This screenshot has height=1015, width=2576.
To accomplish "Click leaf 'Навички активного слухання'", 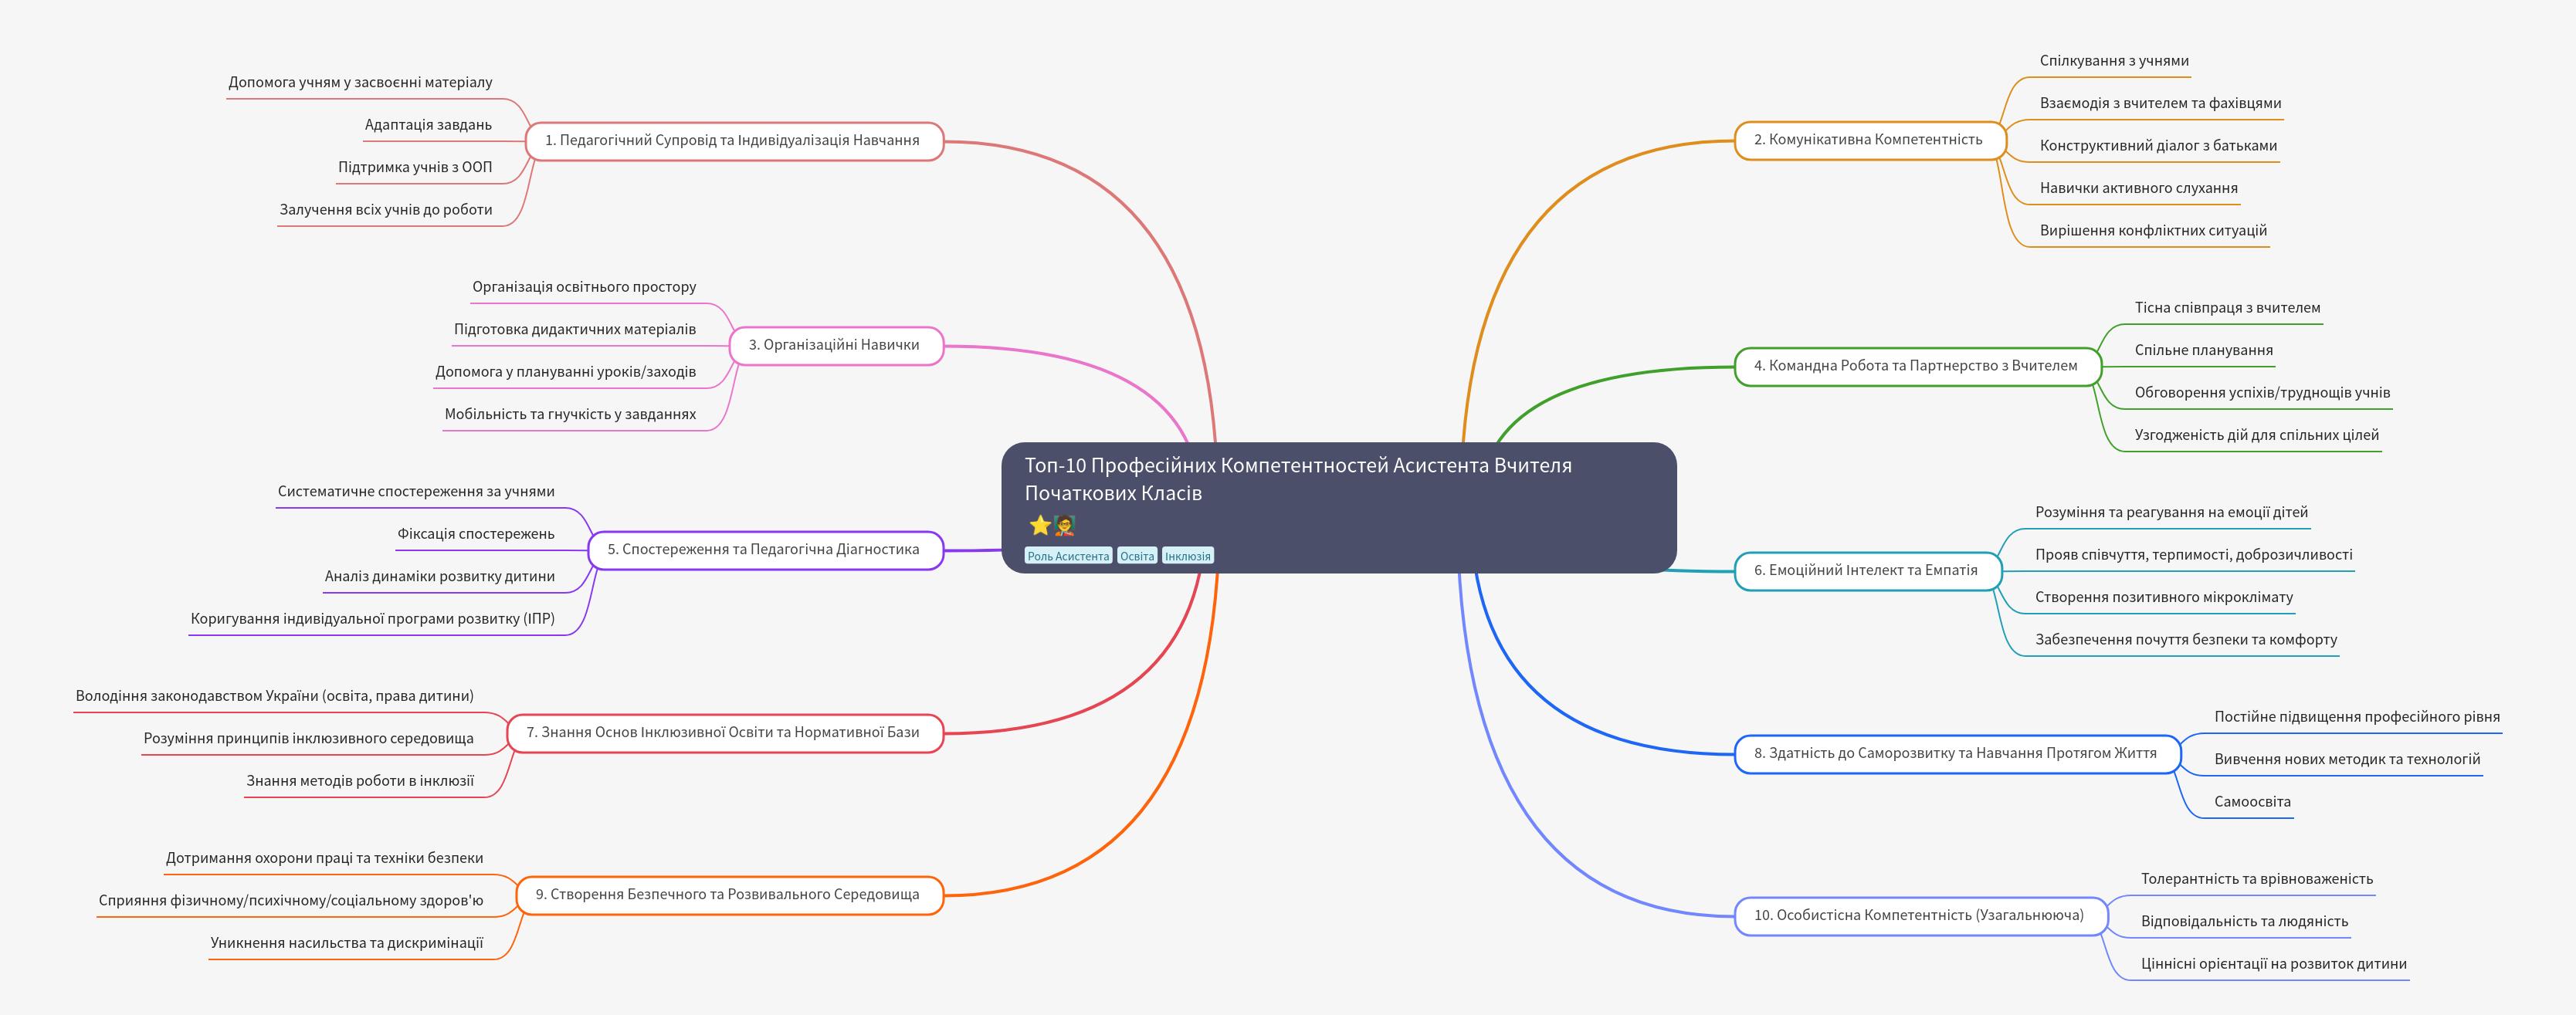I will coord(2138,188).
